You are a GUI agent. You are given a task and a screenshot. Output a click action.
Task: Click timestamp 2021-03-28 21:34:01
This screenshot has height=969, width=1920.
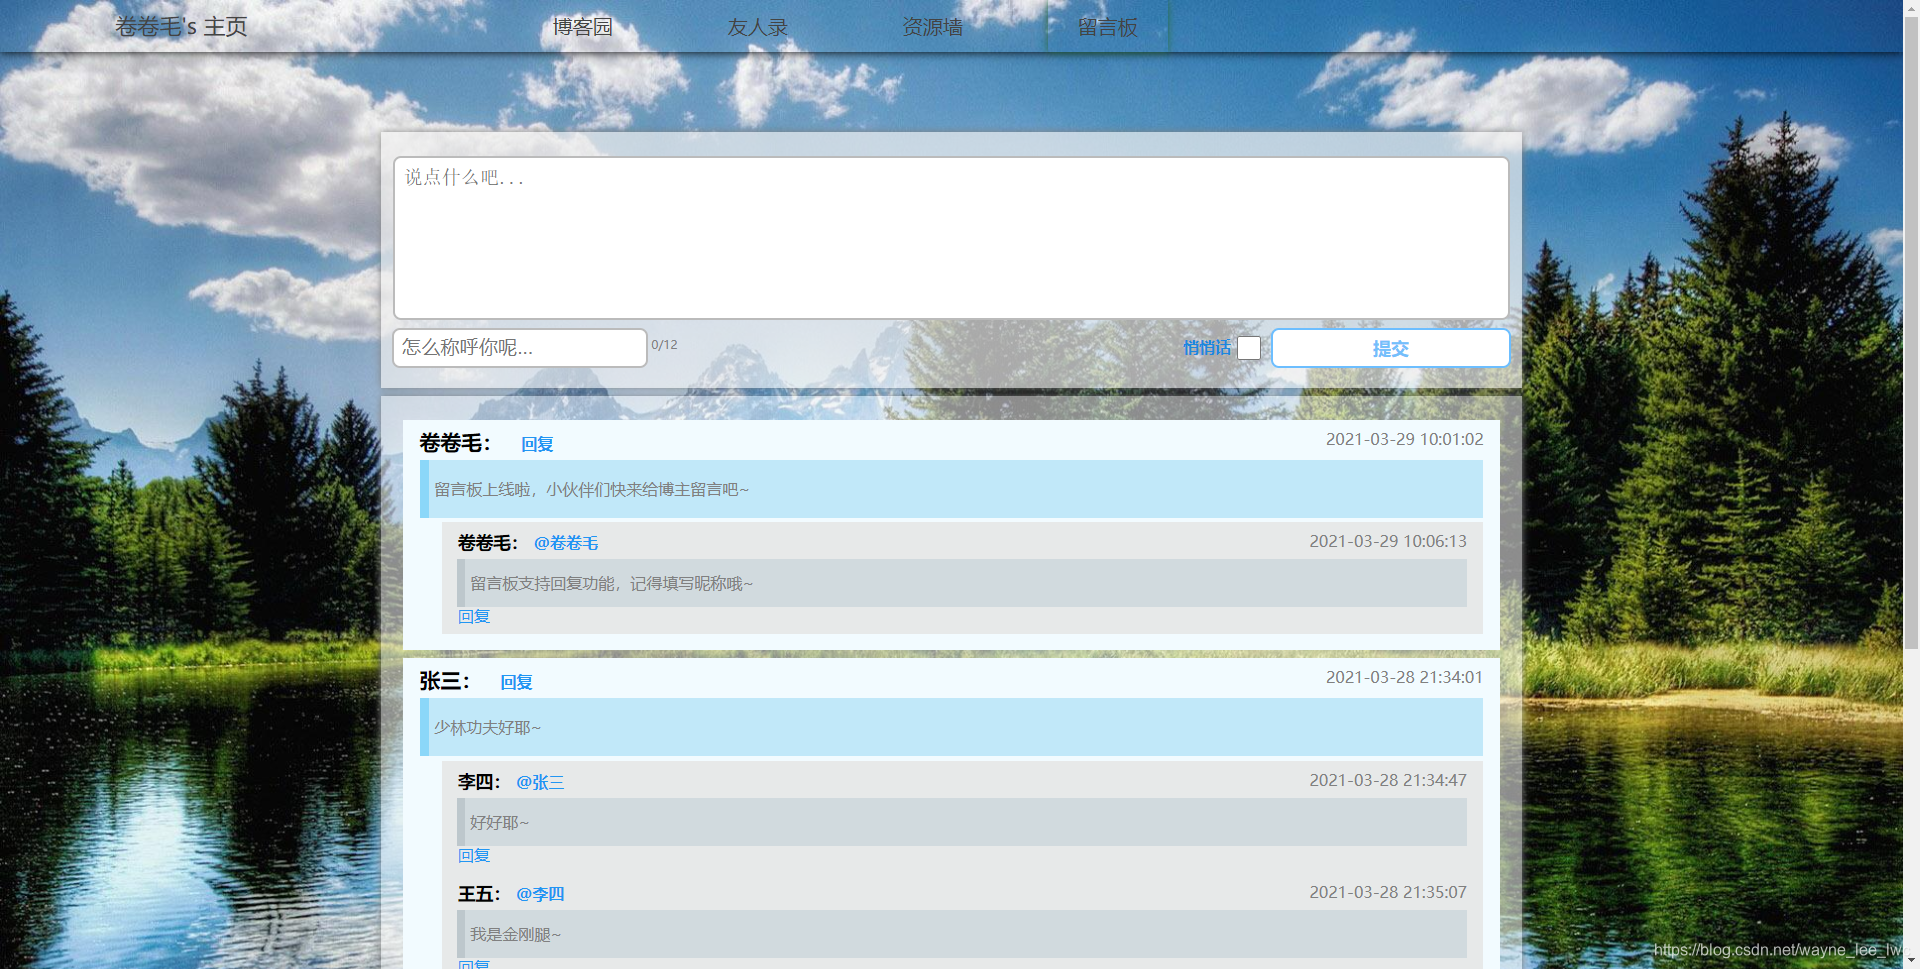[1404, 677]
